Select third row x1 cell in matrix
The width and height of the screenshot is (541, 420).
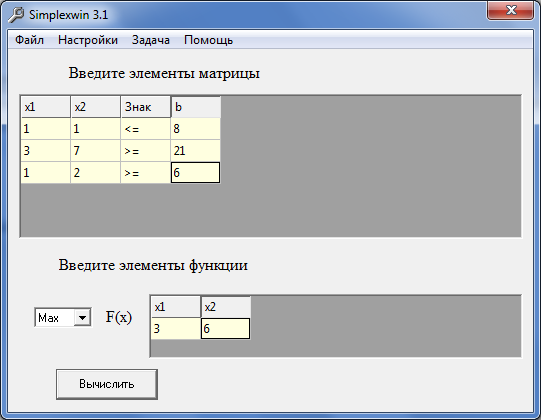pyautogui.click(x=46, y=173)
